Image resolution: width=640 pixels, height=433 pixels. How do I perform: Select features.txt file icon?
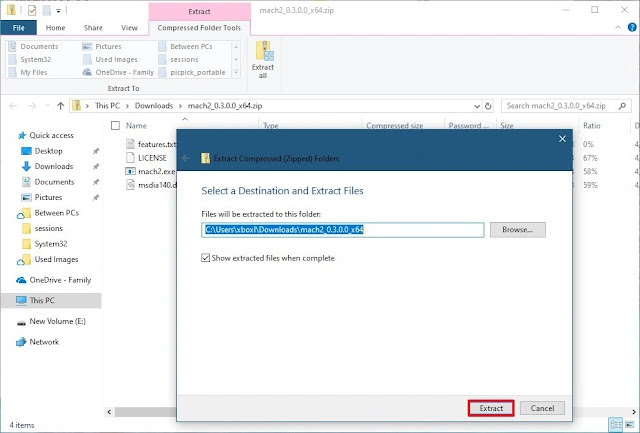tap(131, 144)
